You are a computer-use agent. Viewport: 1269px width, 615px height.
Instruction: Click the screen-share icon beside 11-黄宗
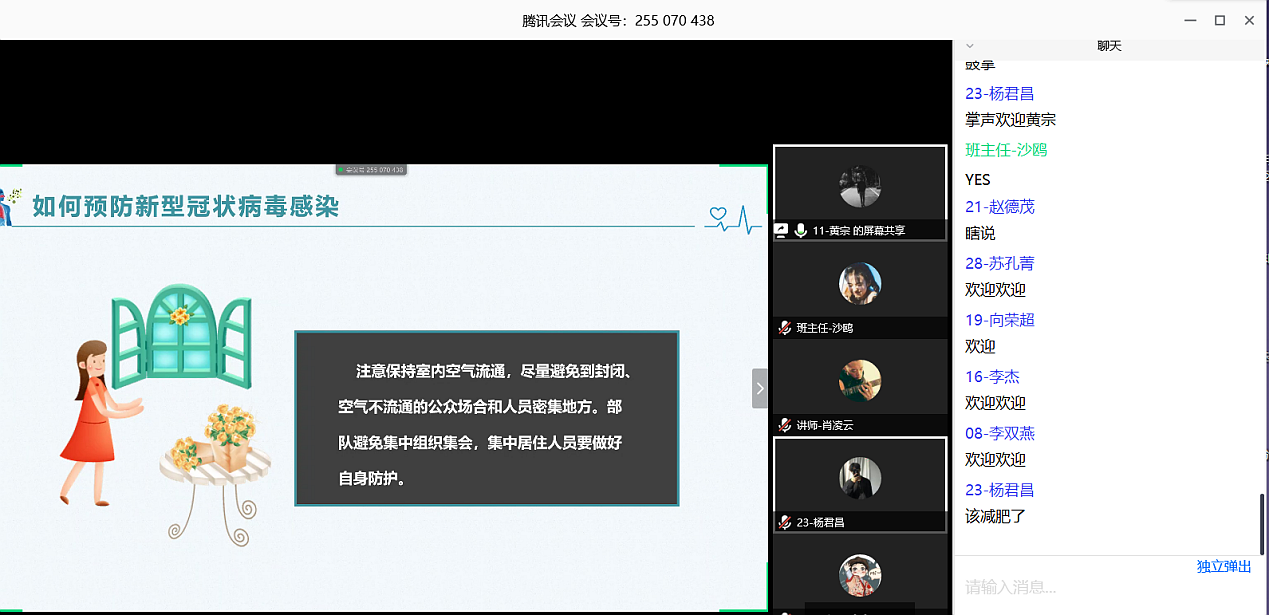tap(782, 230)
